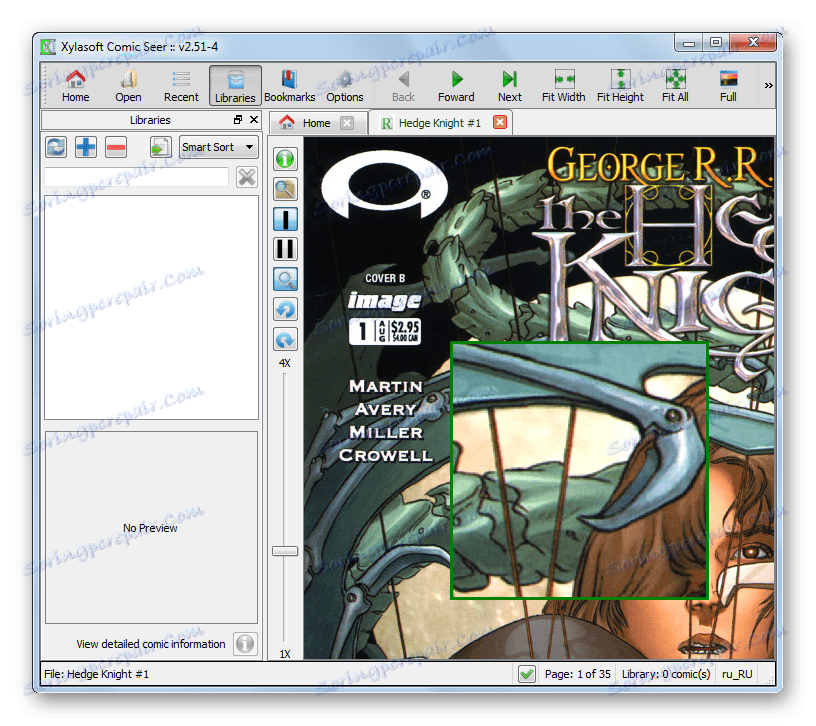Close the Libraries panel
The height and width of the screenshot is (726, 816).
click(254, 120)
